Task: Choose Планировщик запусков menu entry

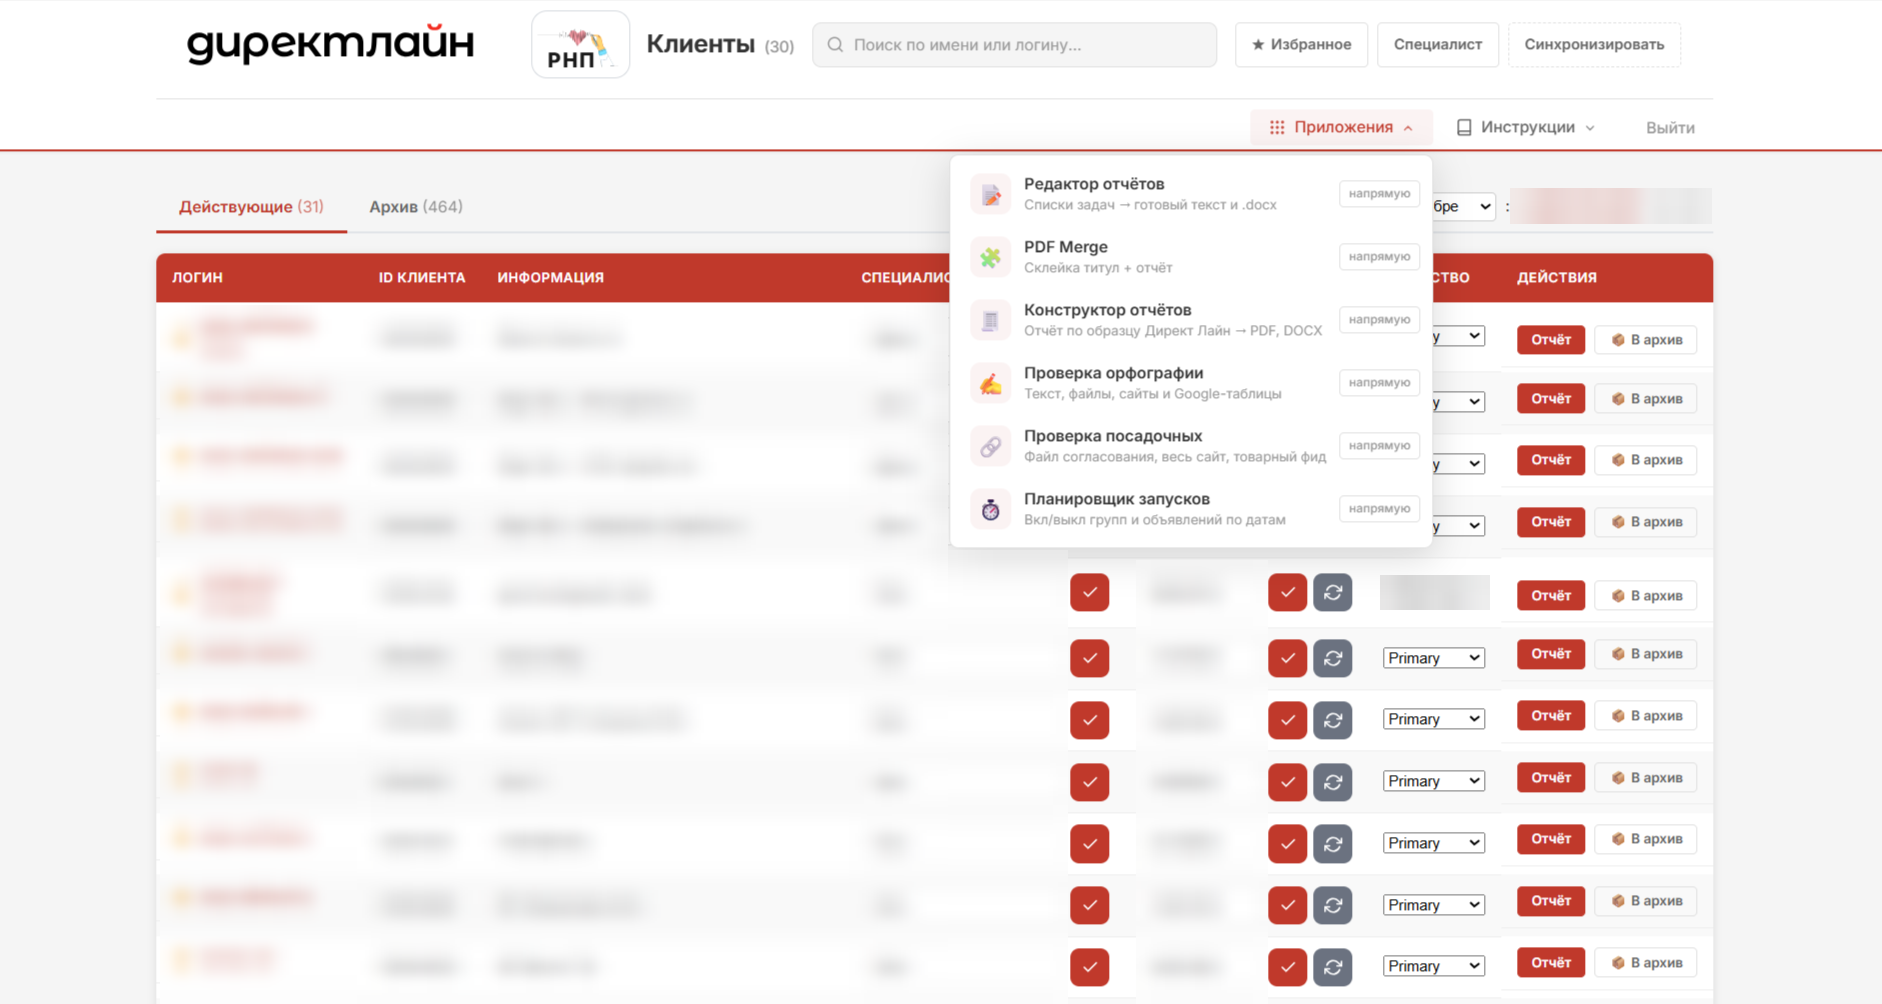Action: 1191,509
